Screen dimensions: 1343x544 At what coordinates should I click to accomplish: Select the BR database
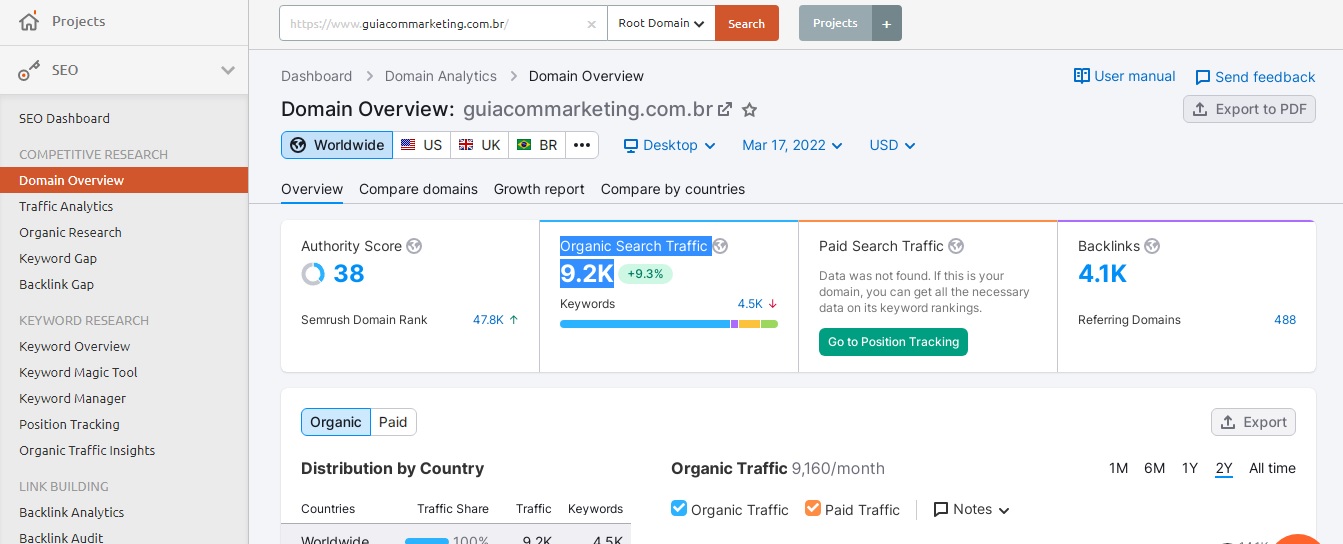537,145
